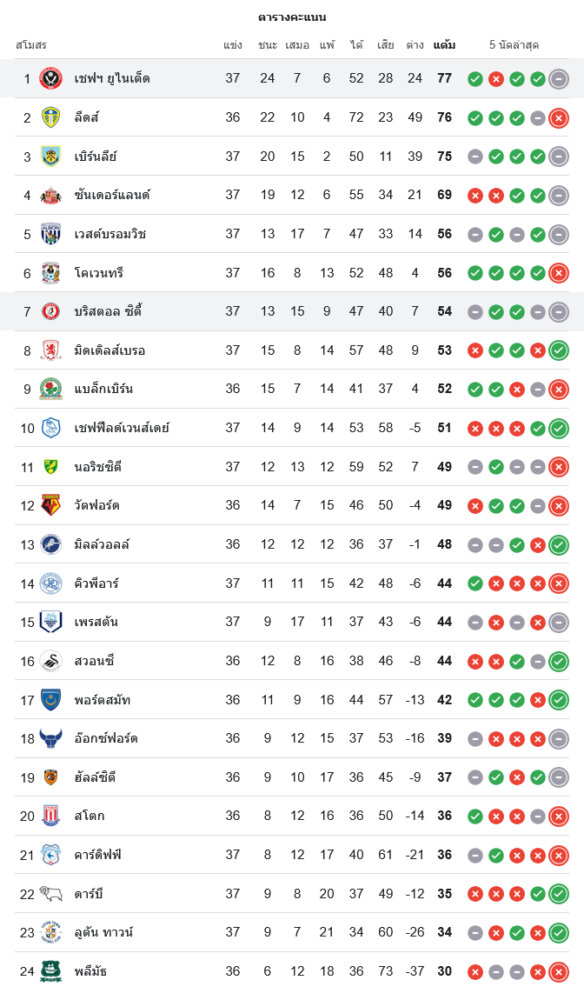
Task: Click Leeds' latest red loss icon
Action: click(558, 118)
